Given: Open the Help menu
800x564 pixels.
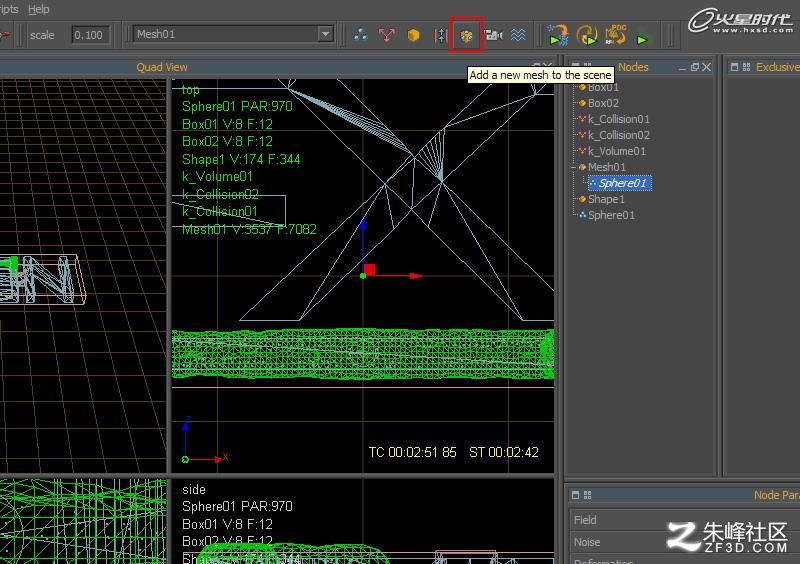Looking at the screenshot, I should tap(38, 9).
